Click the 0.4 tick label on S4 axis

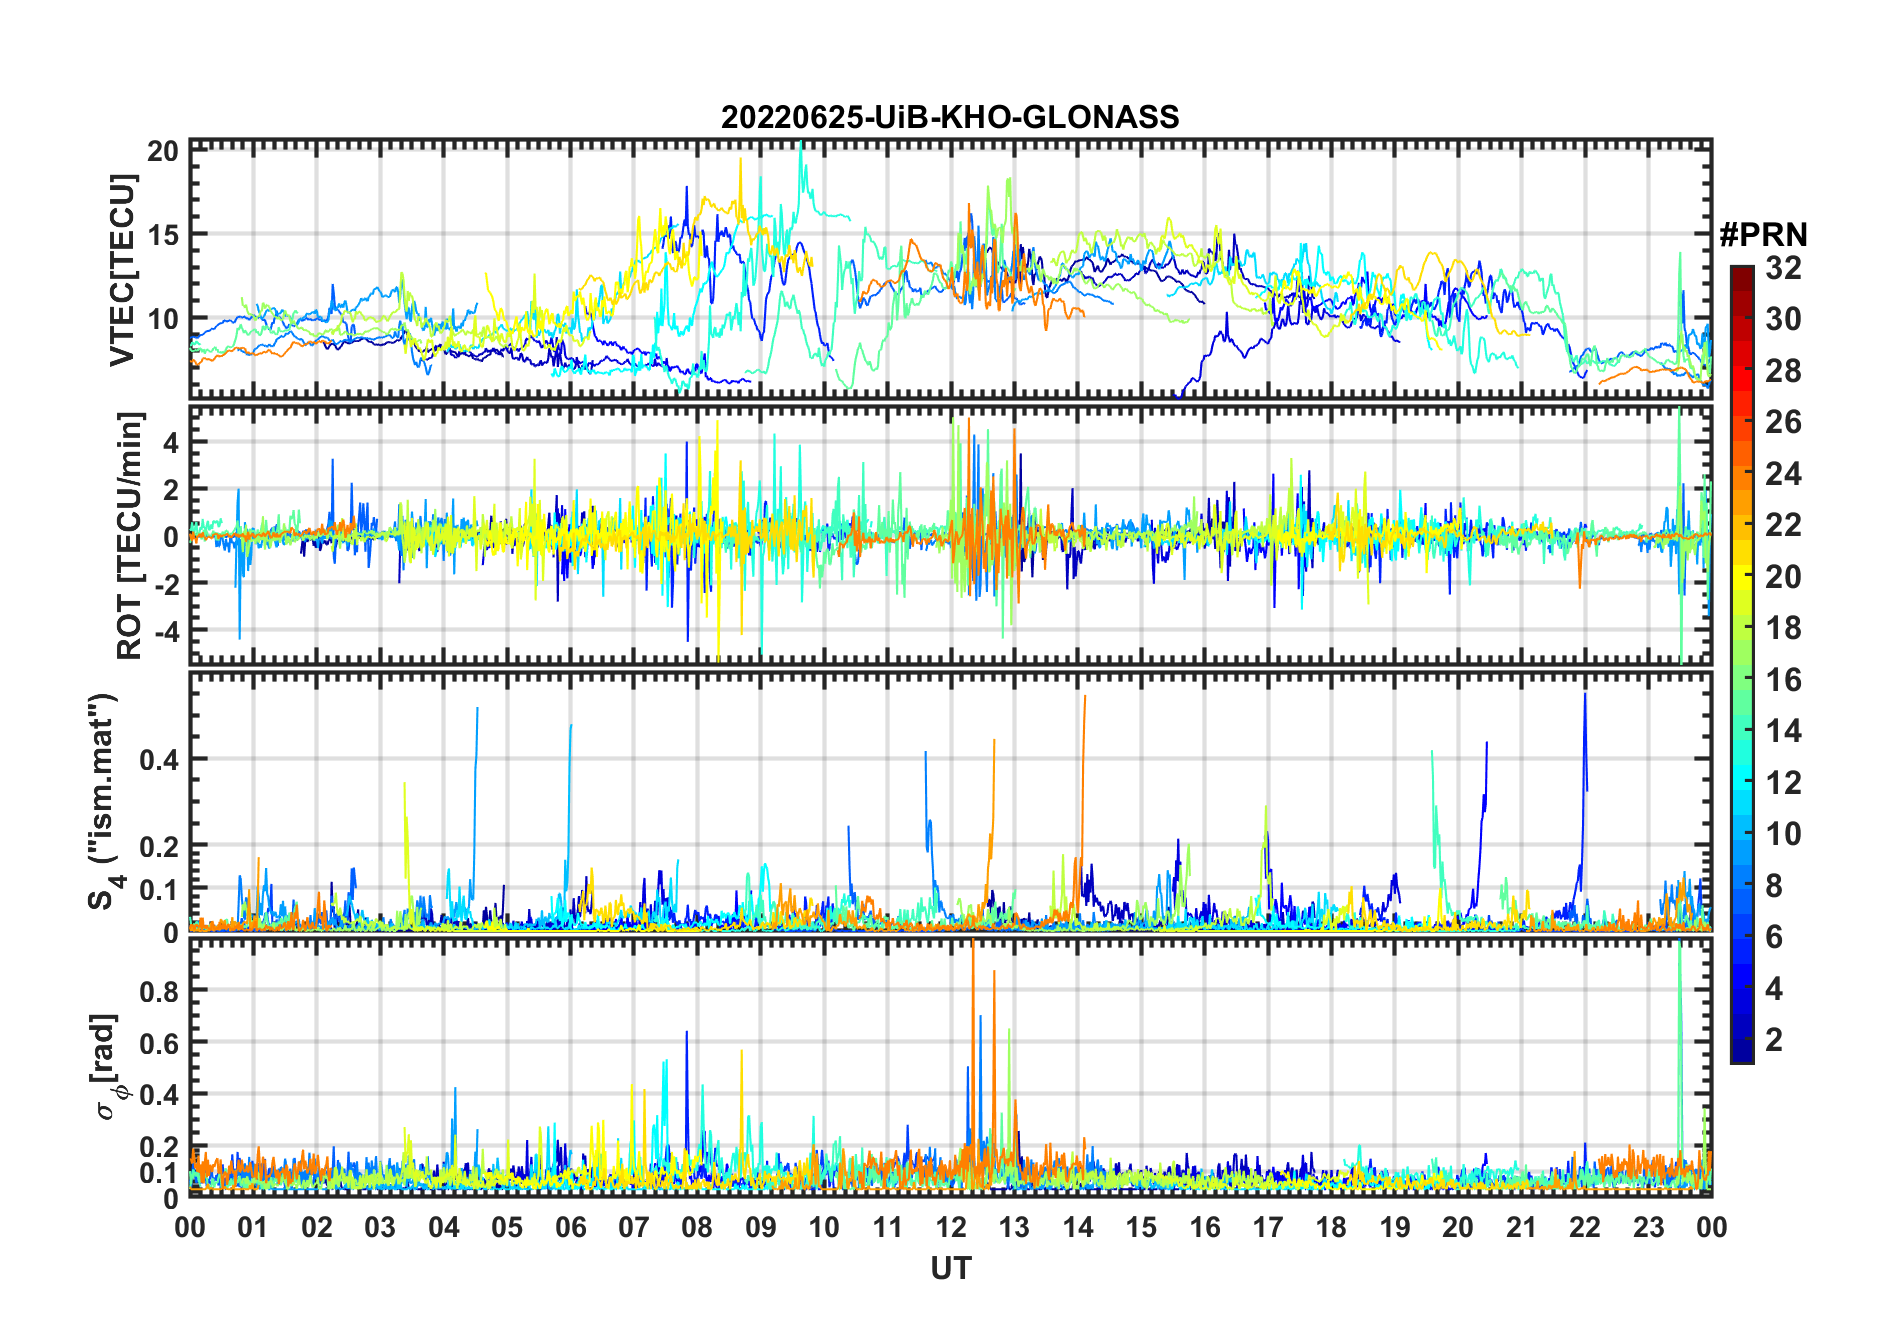[x=160, y=760]
